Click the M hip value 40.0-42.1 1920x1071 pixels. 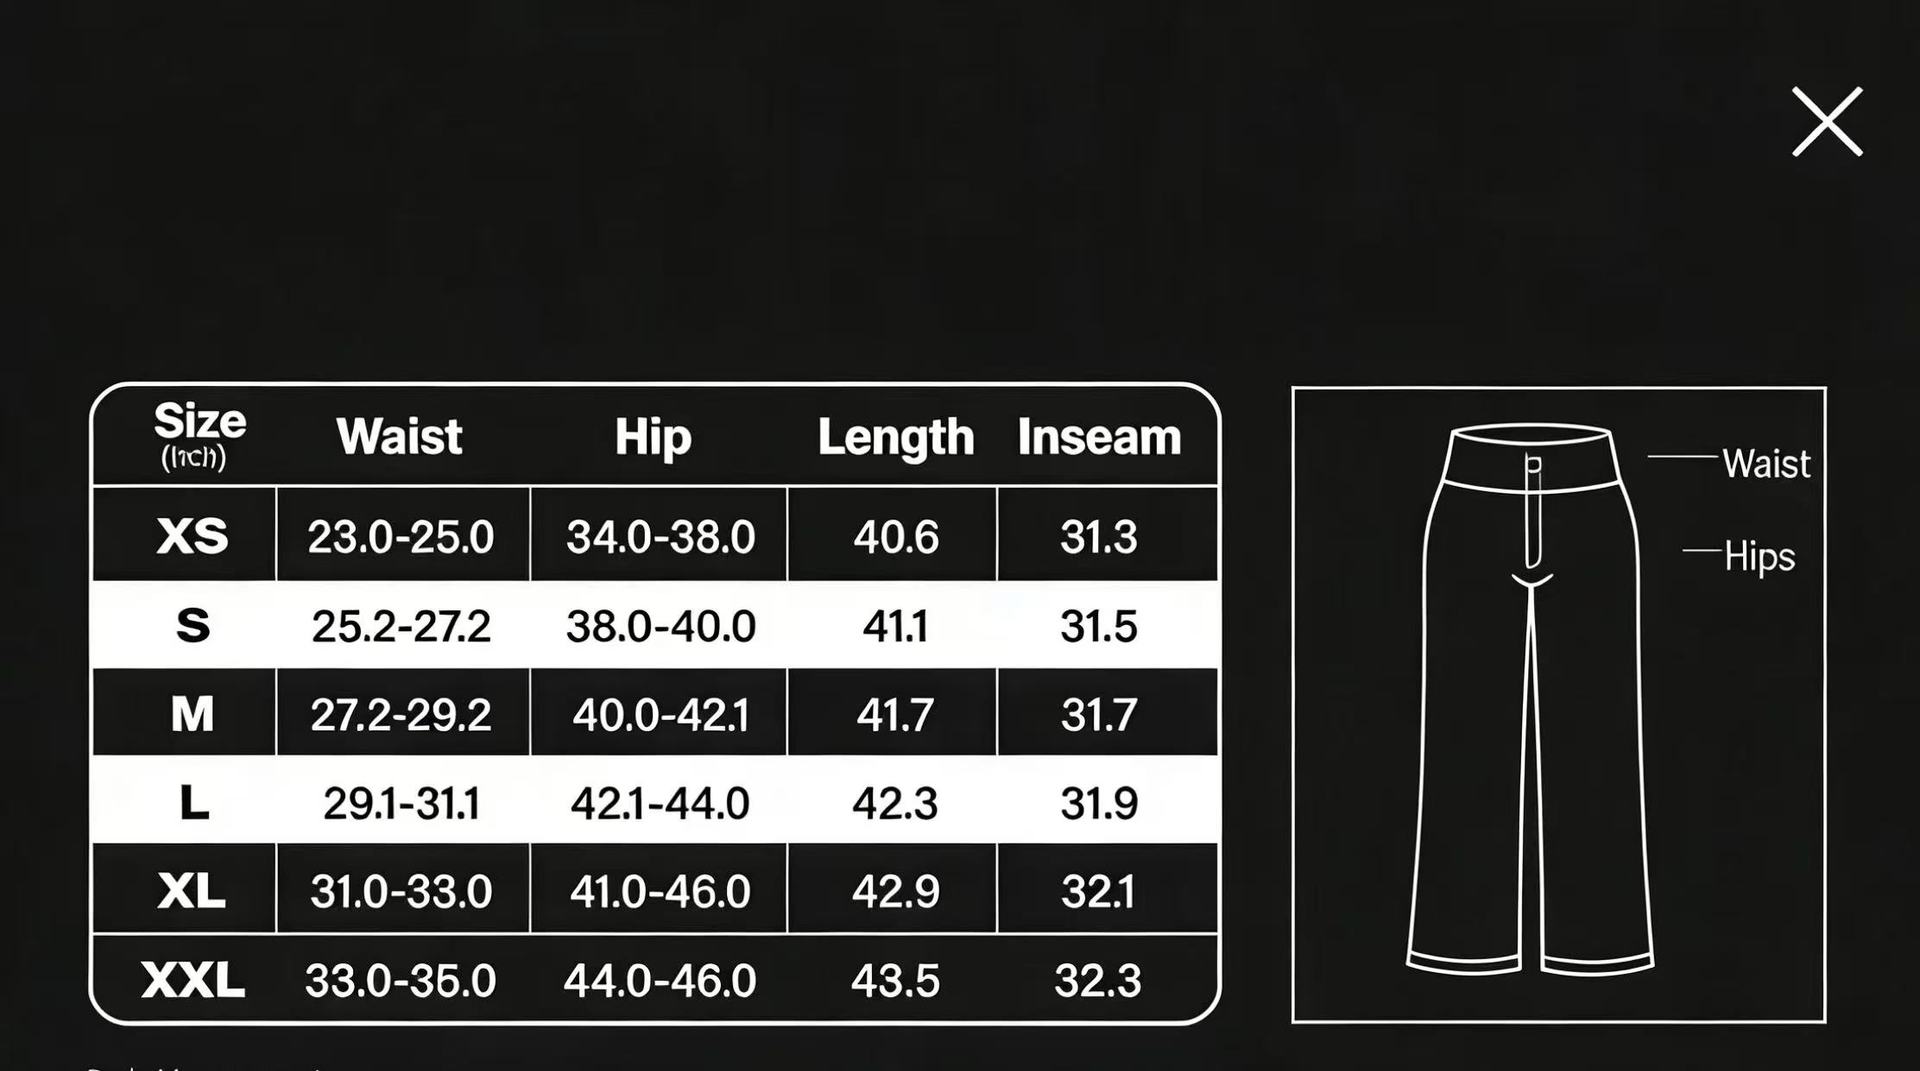tap(660, 715)
